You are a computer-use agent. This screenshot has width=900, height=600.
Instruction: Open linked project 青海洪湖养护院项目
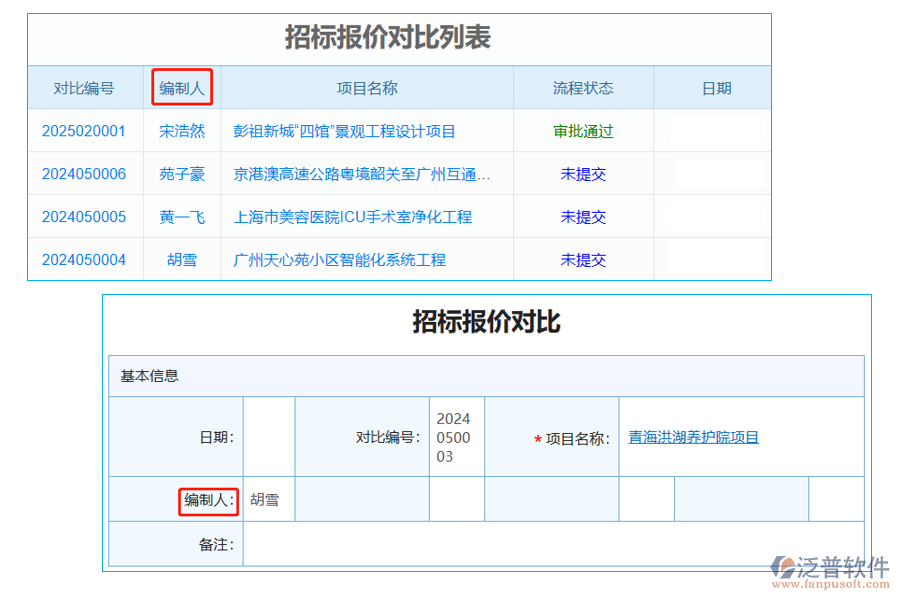point(691,437)
